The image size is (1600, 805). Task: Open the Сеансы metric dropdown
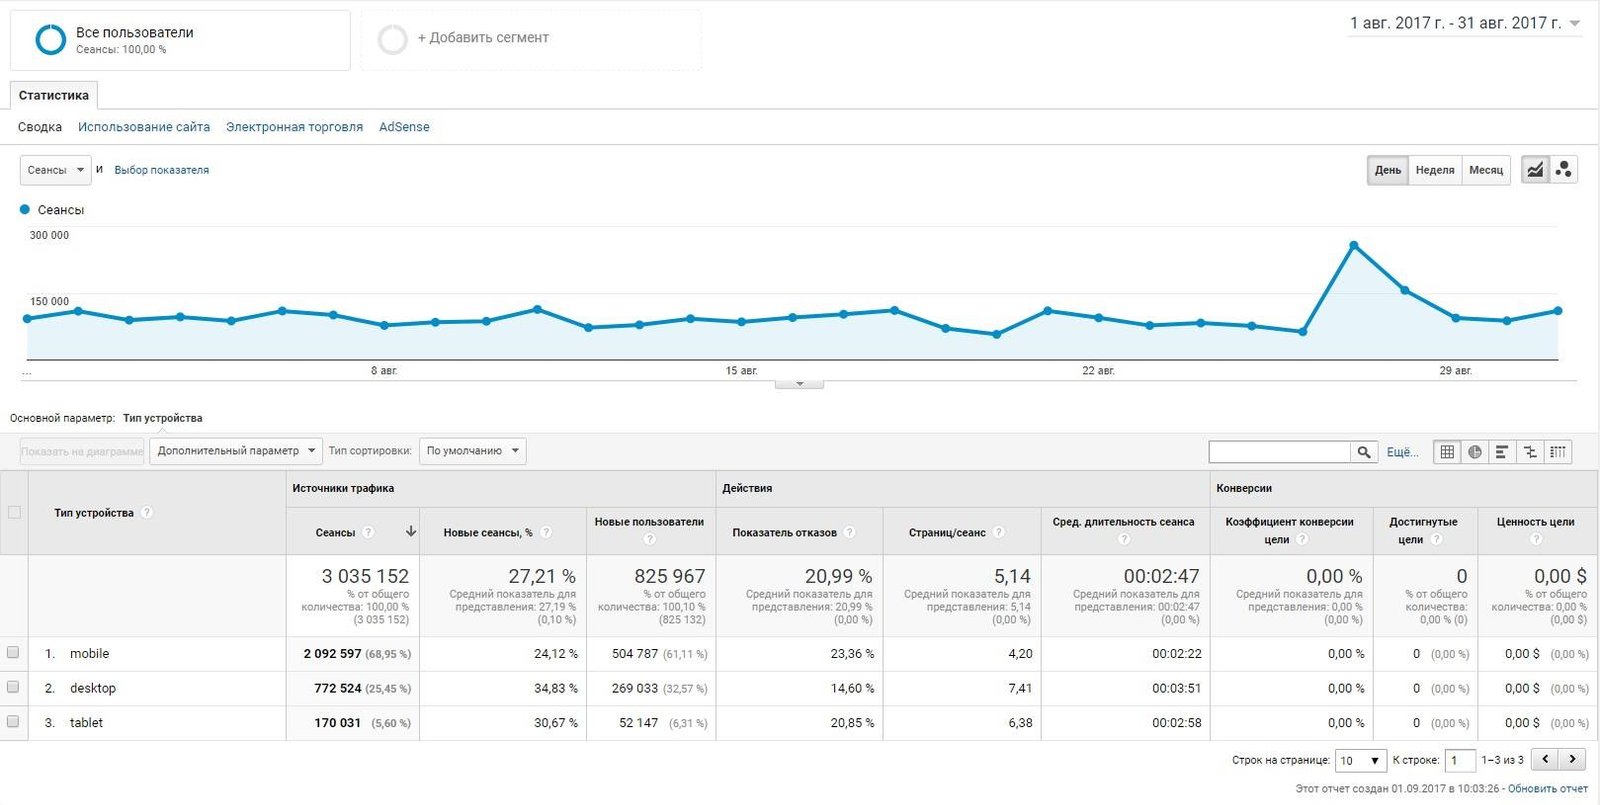coord(55,170)
